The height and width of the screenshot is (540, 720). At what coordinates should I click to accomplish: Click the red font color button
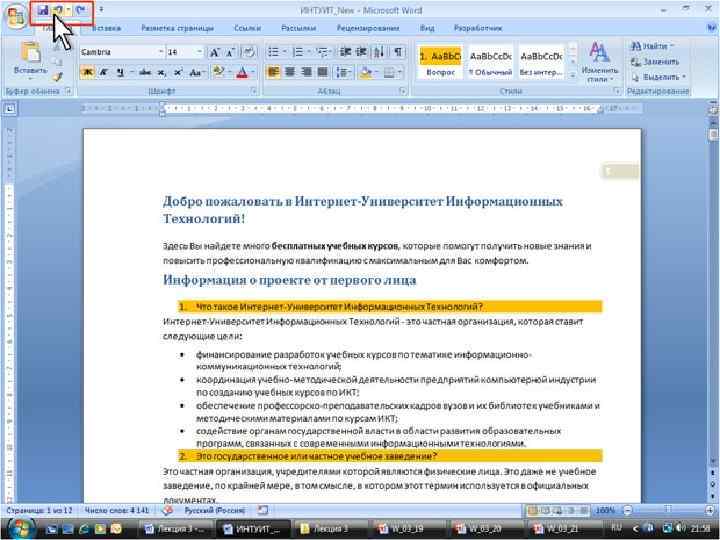(242, 72)
